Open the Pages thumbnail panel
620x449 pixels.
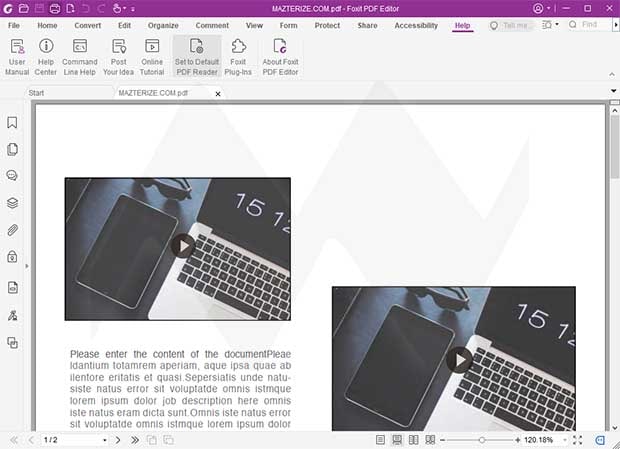12,149
